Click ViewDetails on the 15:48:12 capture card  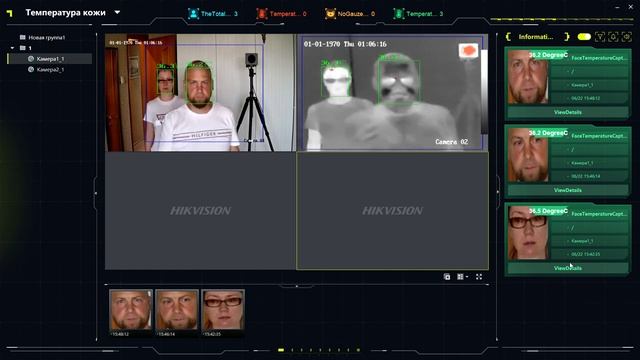568,112
